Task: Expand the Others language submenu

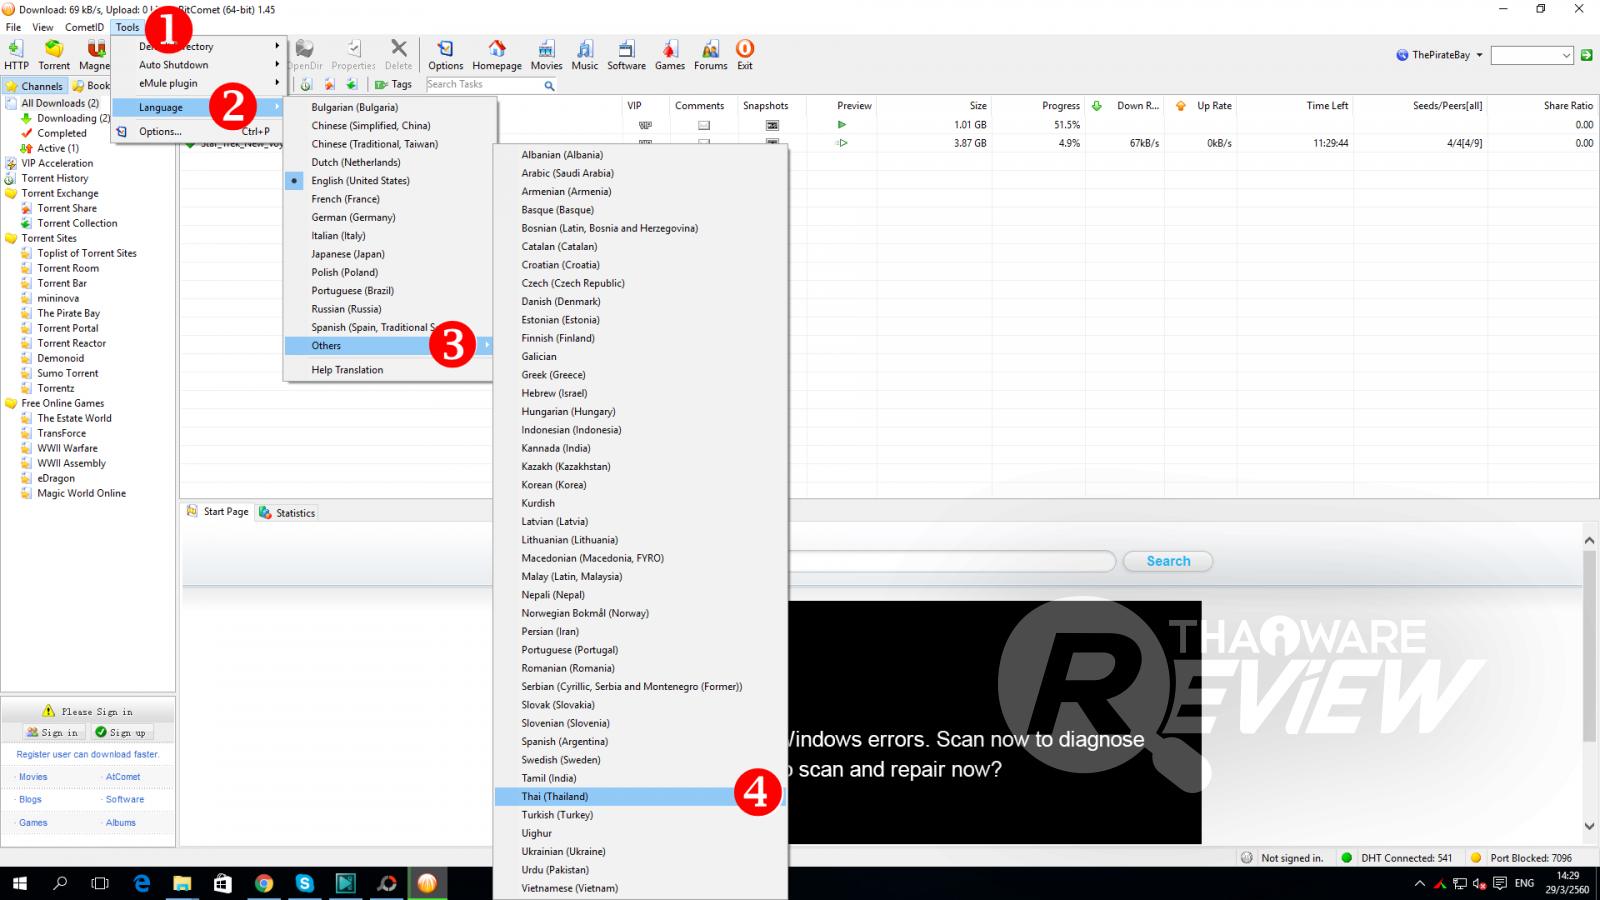Action: [x=327, y=346]
